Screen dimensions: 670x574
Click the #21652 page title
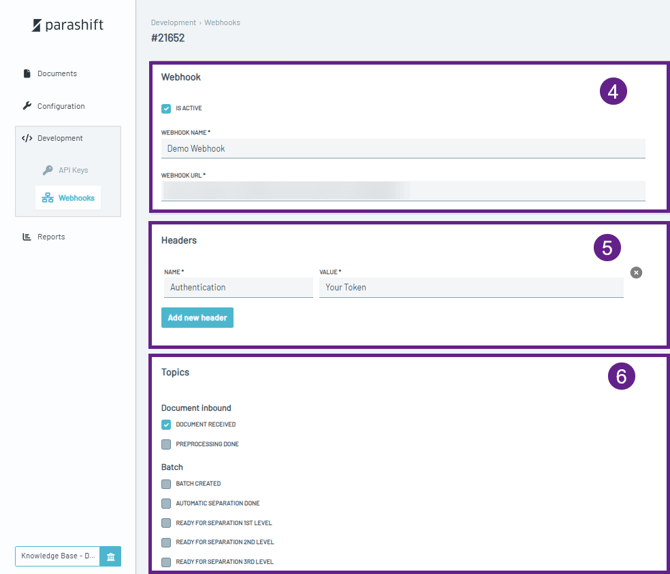tap(168, 38)
